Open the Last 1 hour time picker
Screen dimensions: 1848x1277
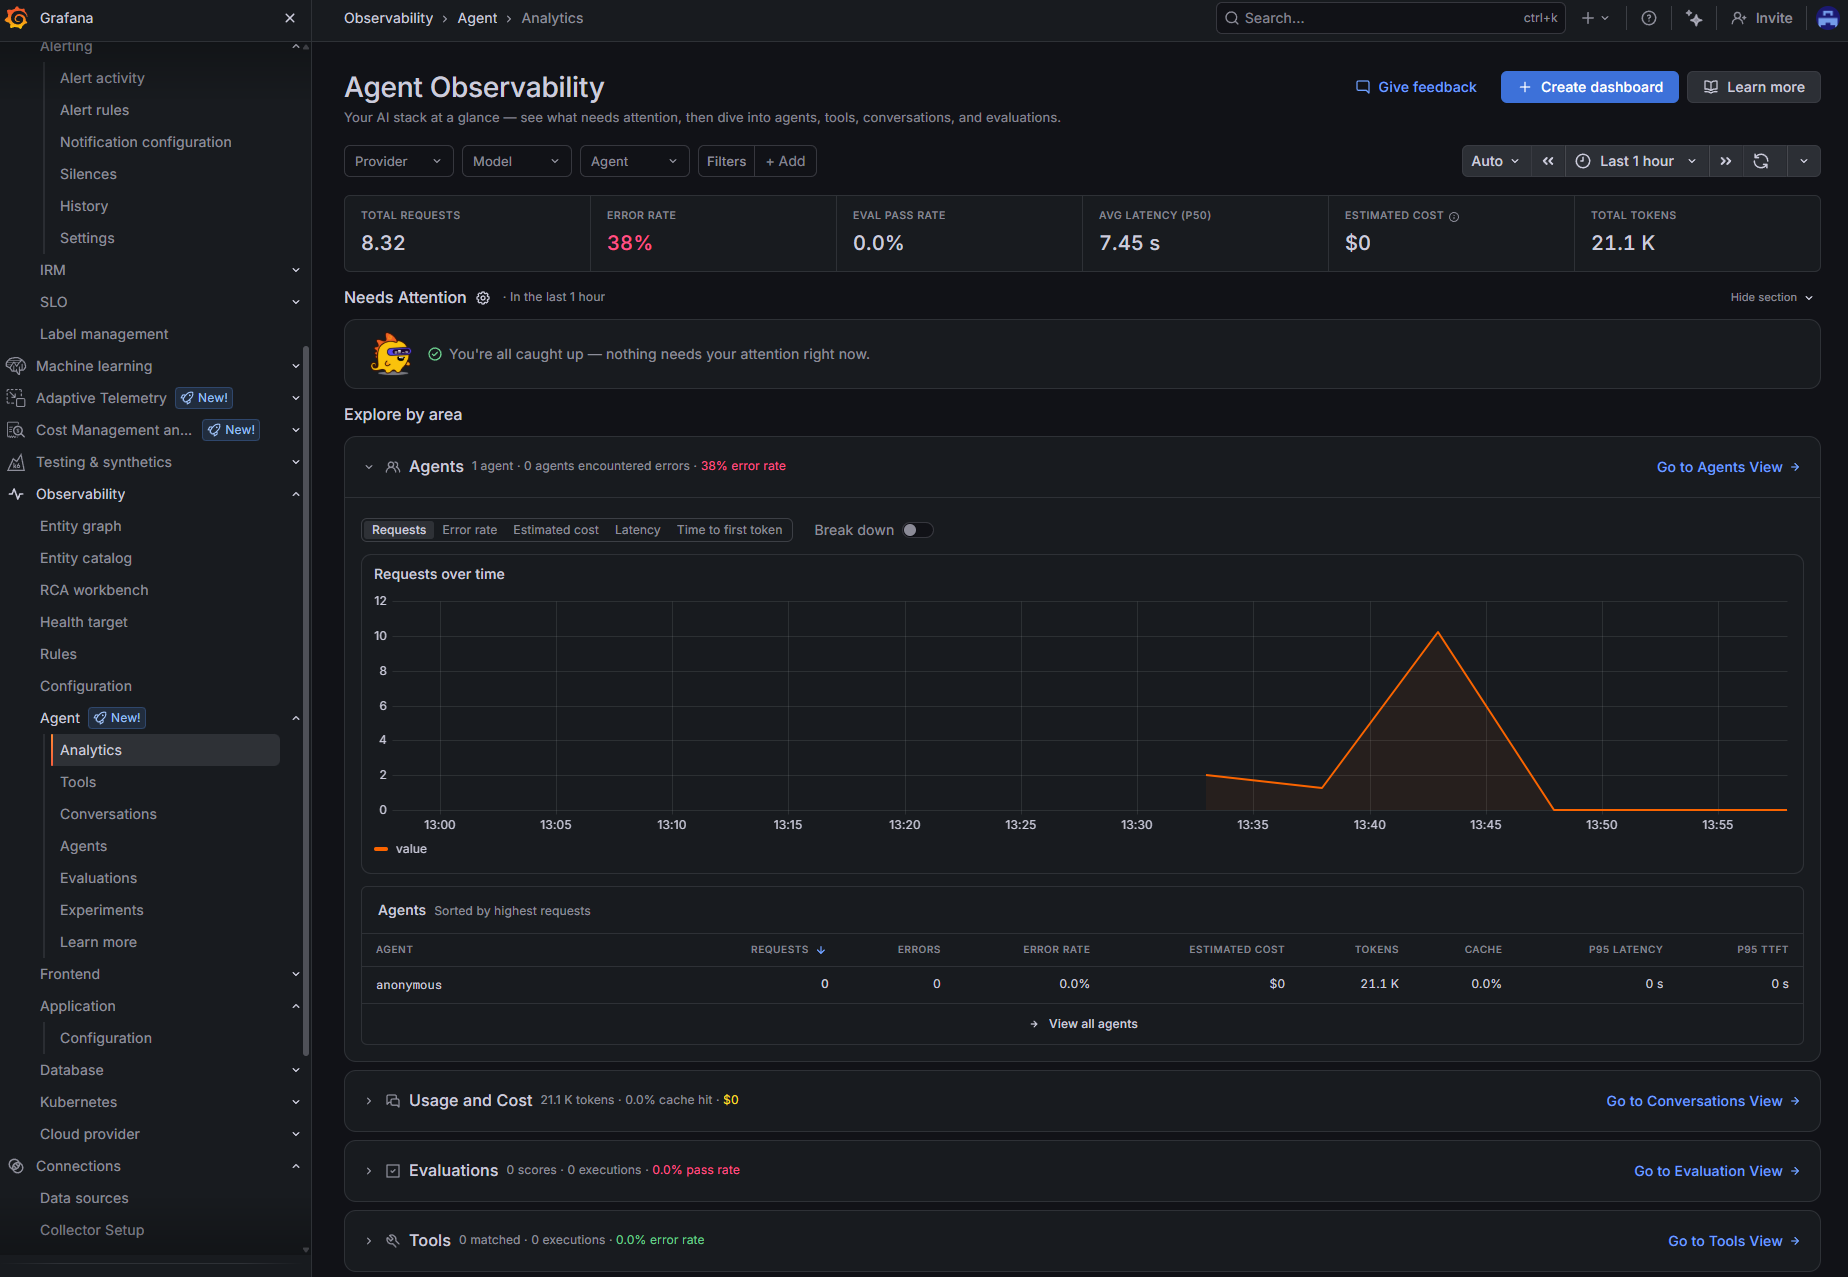1636,161
